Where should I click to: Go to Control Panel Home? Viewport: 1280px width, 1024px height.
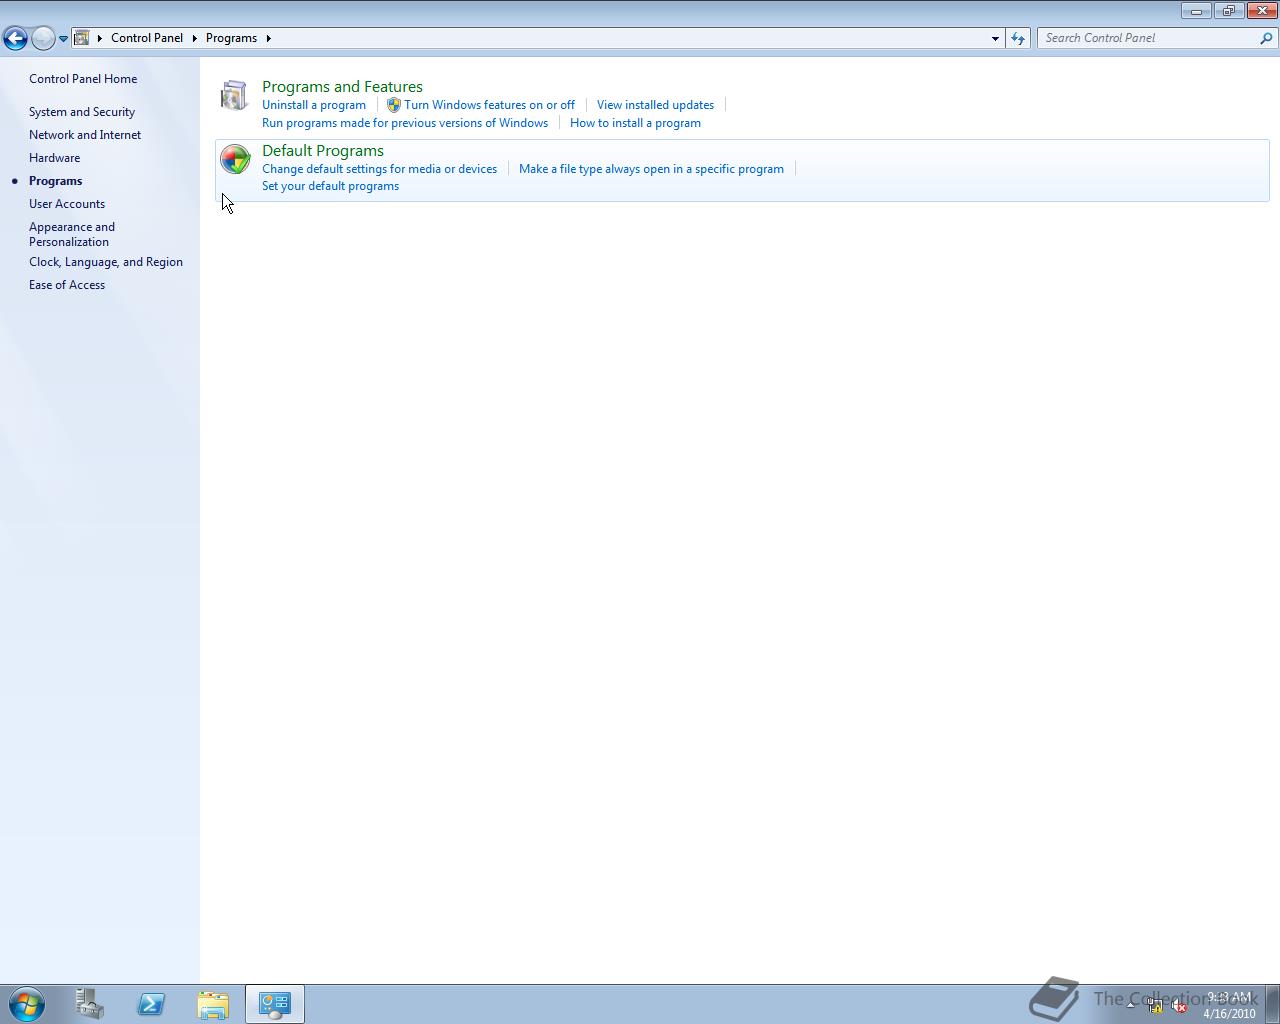pyautogui.click(x=83, y=79)
